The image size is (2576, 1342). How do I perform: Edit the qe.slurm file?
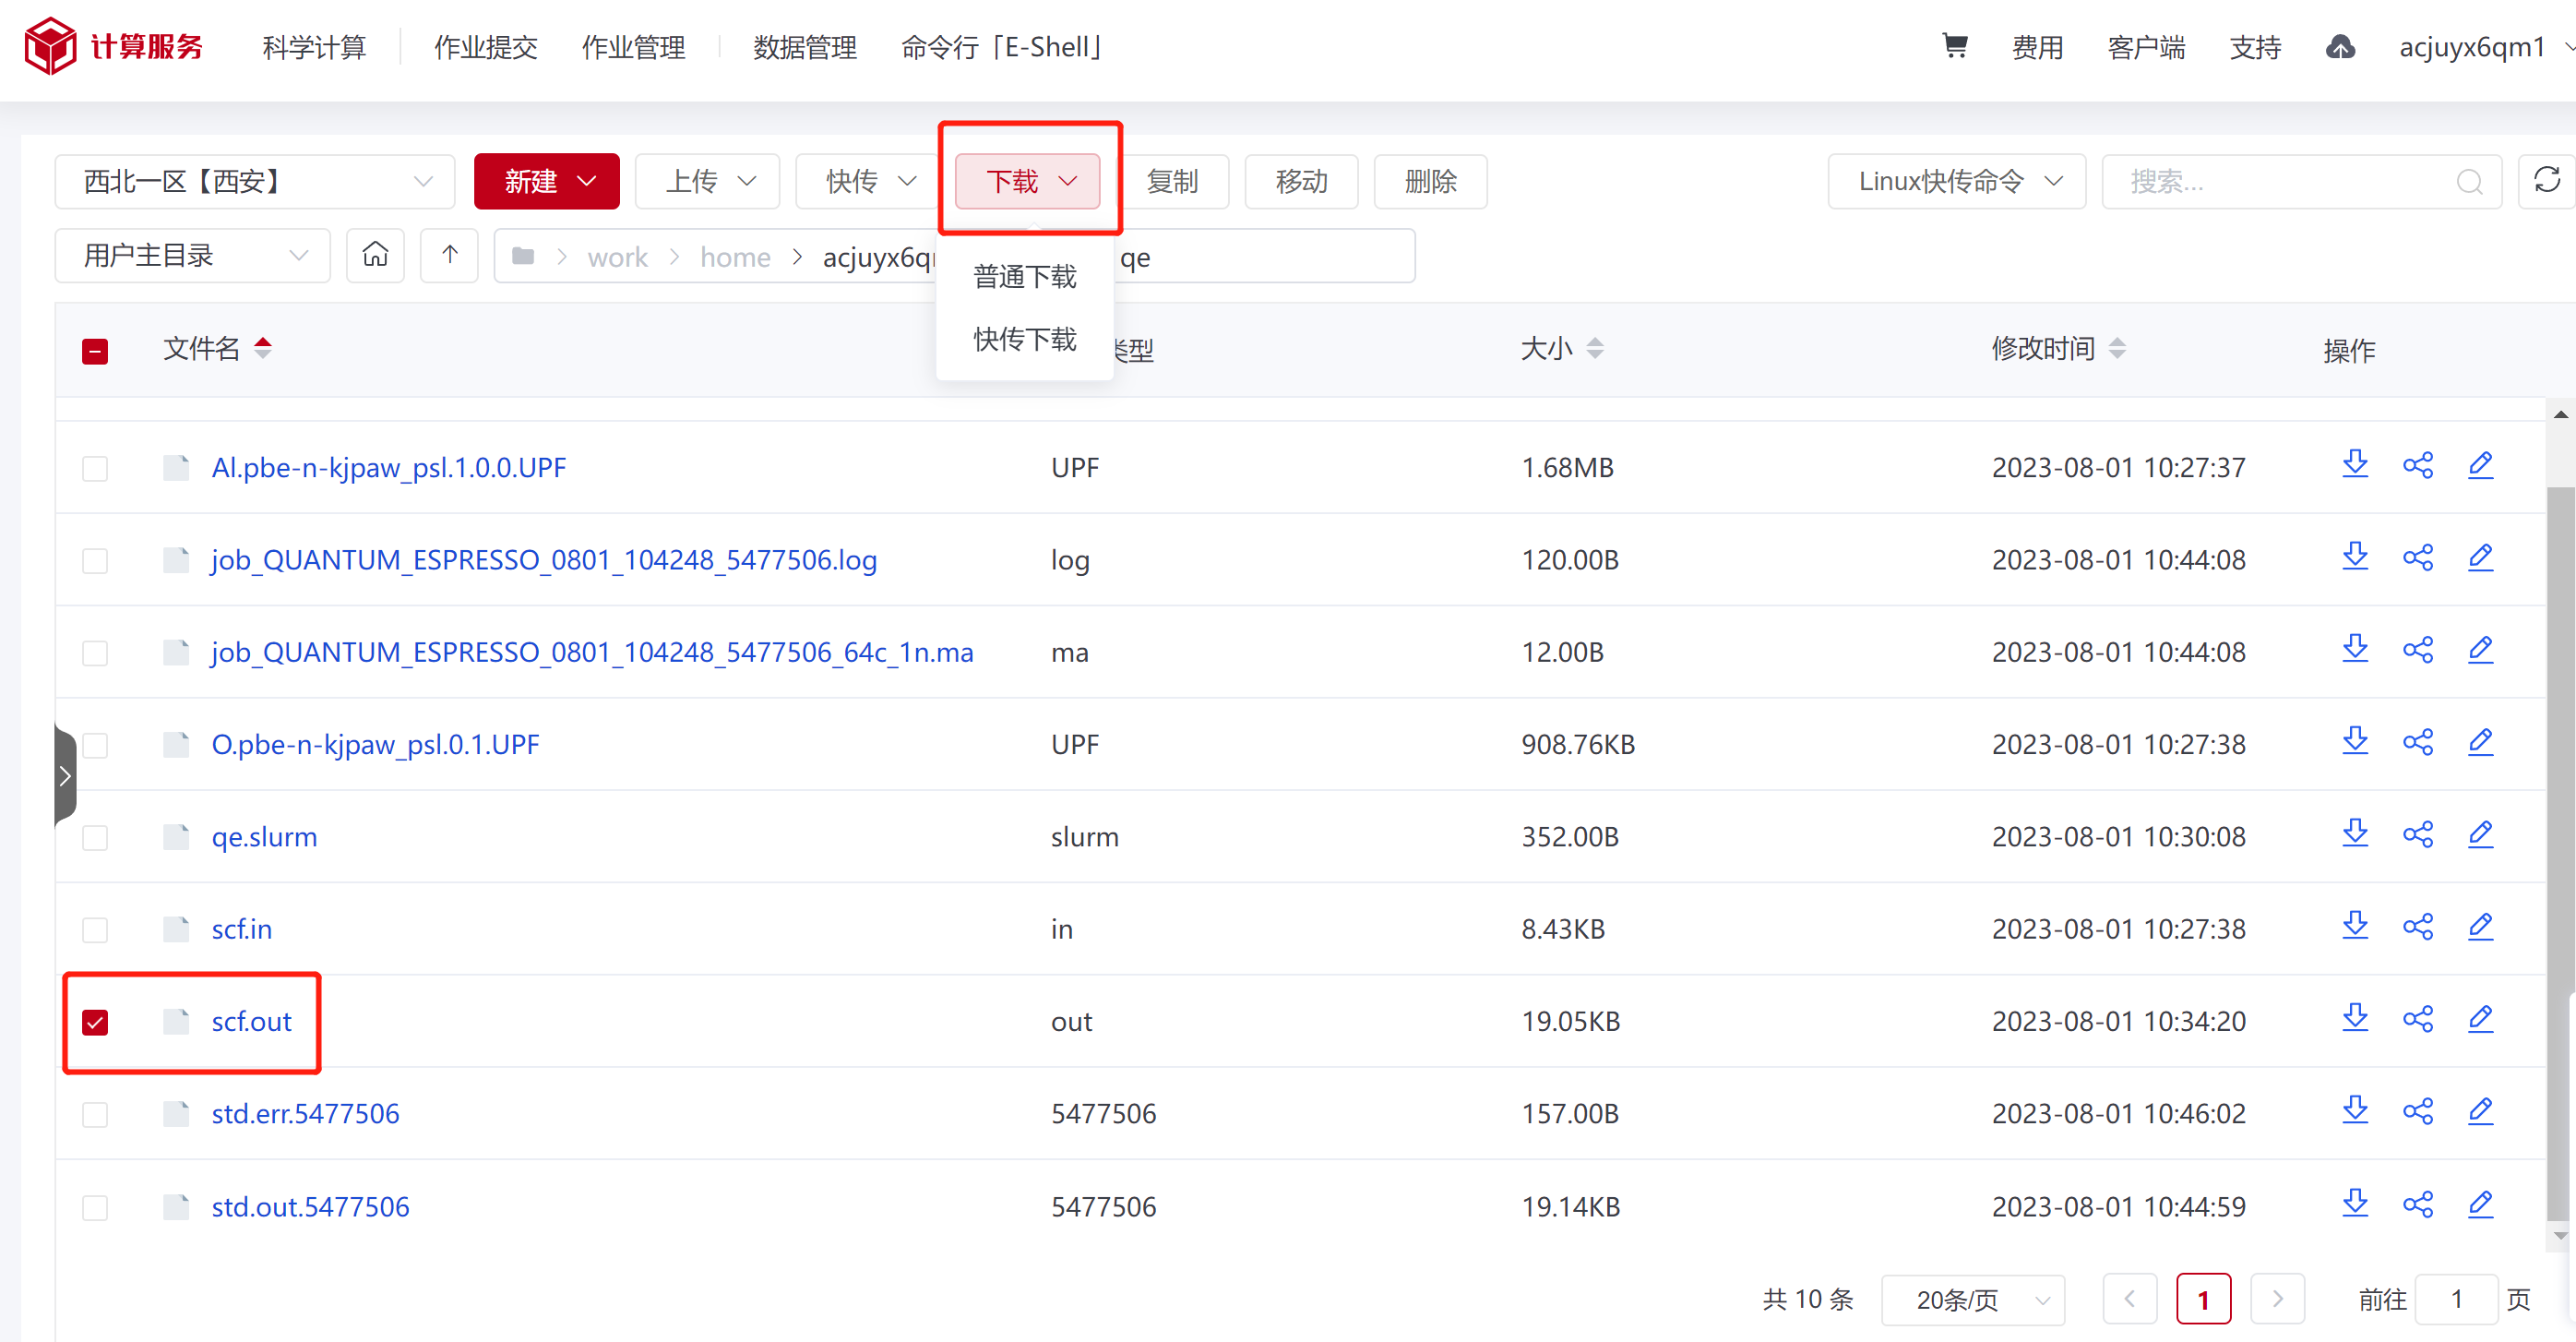2481,834
